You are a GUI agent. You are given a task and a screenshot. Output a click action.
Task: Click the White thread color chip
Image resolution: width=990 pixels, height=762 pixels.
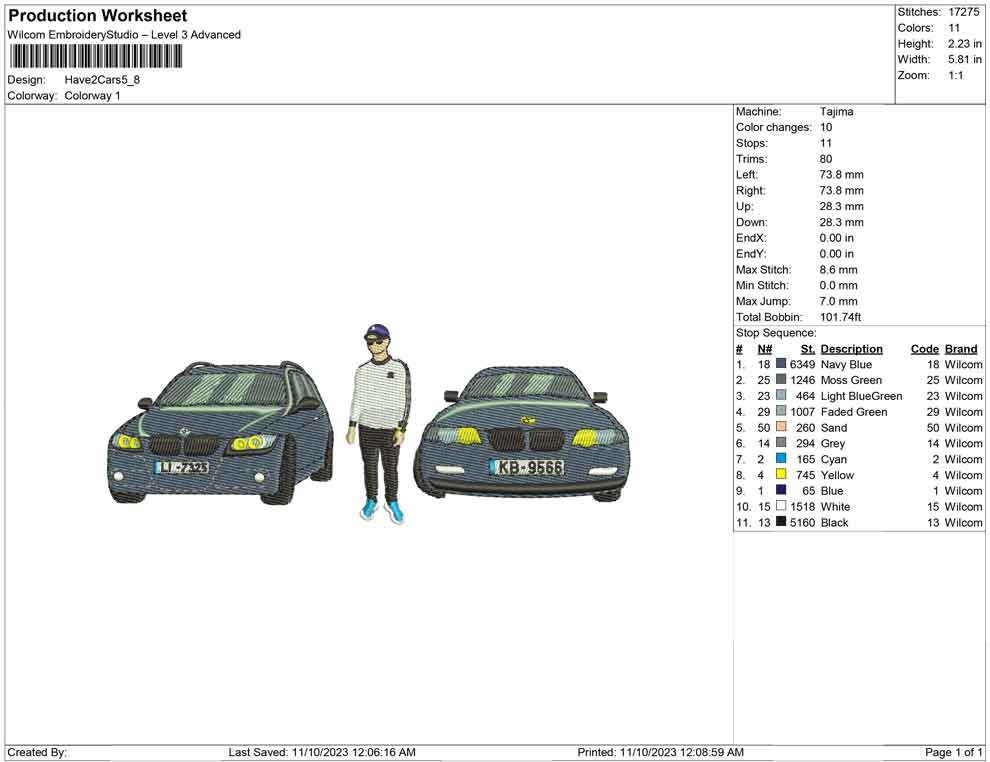[778, 507]
